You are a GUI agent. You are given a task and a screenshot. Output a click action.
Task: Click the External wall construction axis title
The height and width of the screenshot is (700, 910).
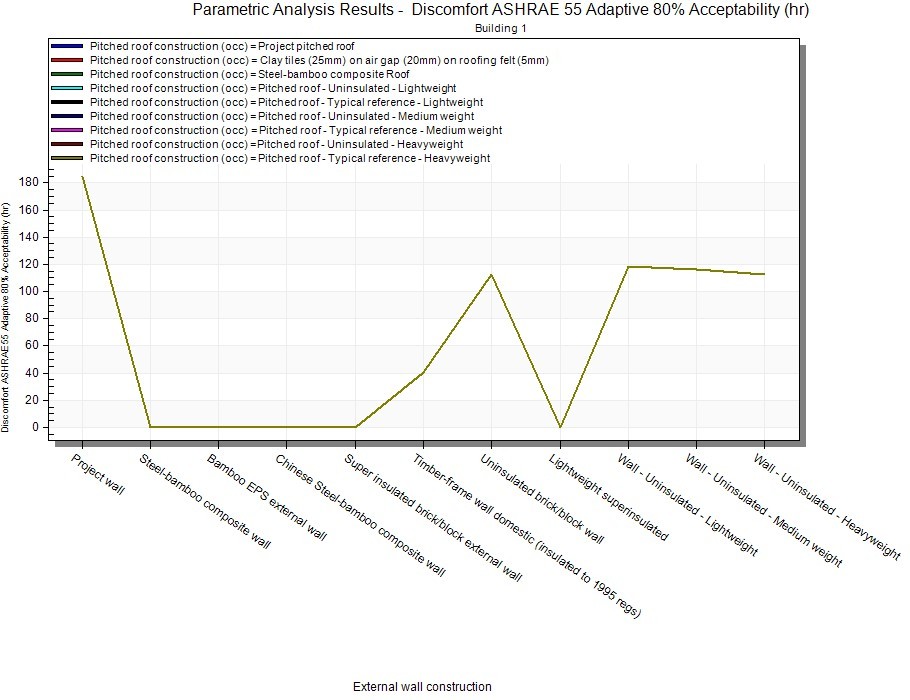[422, 687]
